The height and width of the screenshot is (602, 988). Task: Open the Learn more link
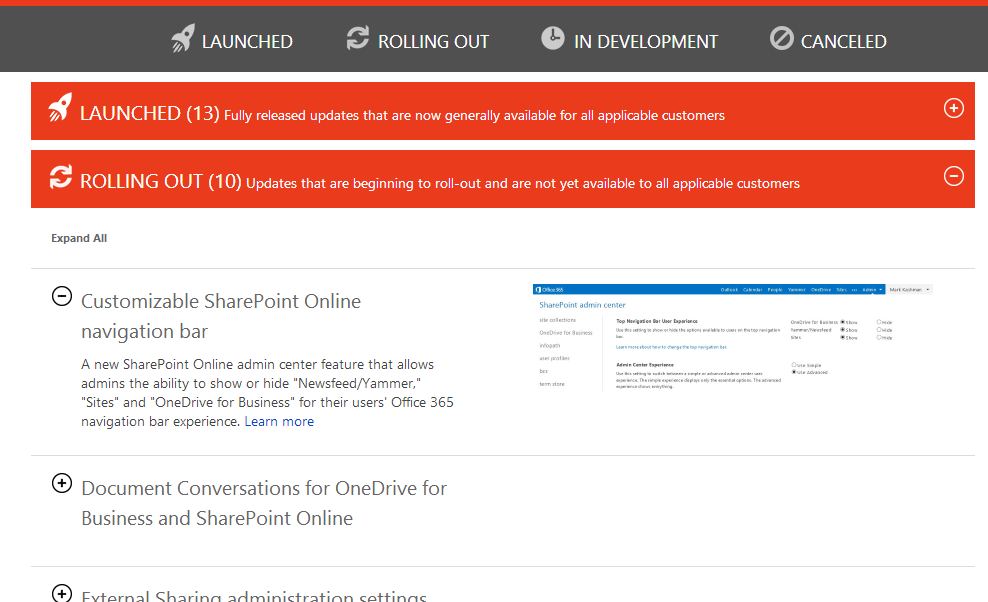tap(279, 421)
